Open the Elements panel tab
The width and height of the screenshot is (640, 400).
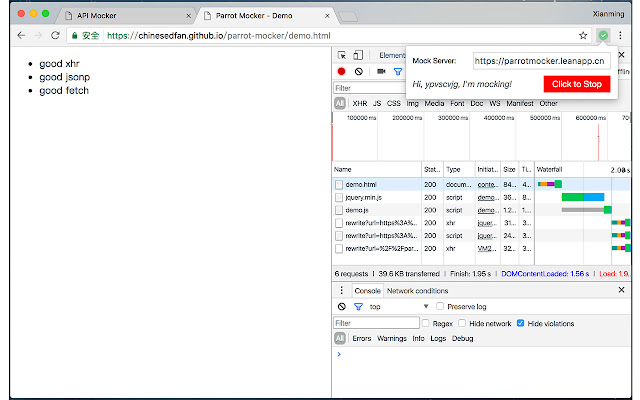pyautogui.click(x=392, y=55)
